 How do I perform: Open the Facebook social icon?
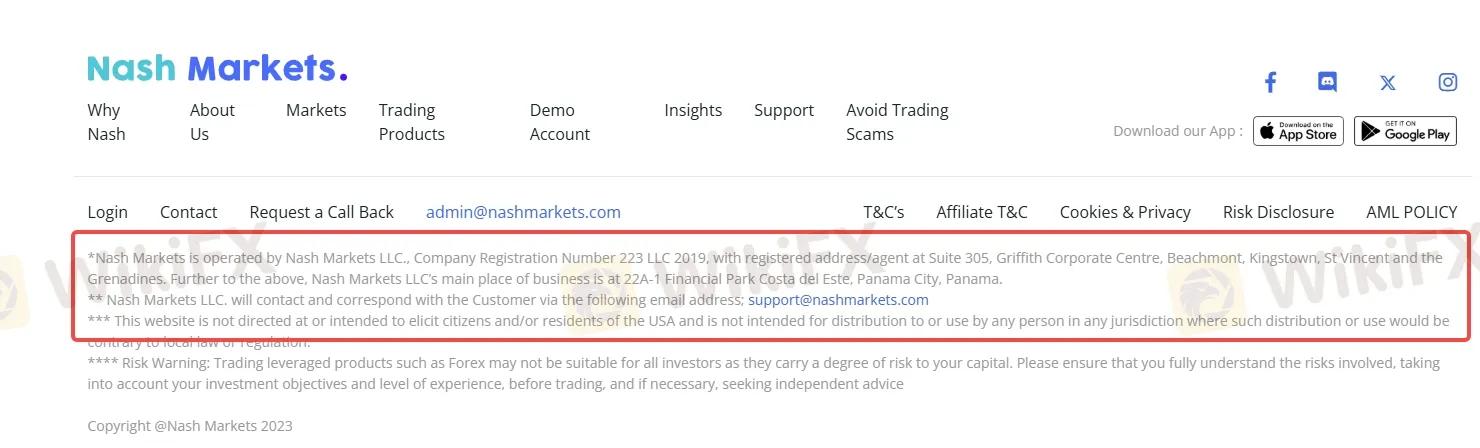tap(1270, 82)
